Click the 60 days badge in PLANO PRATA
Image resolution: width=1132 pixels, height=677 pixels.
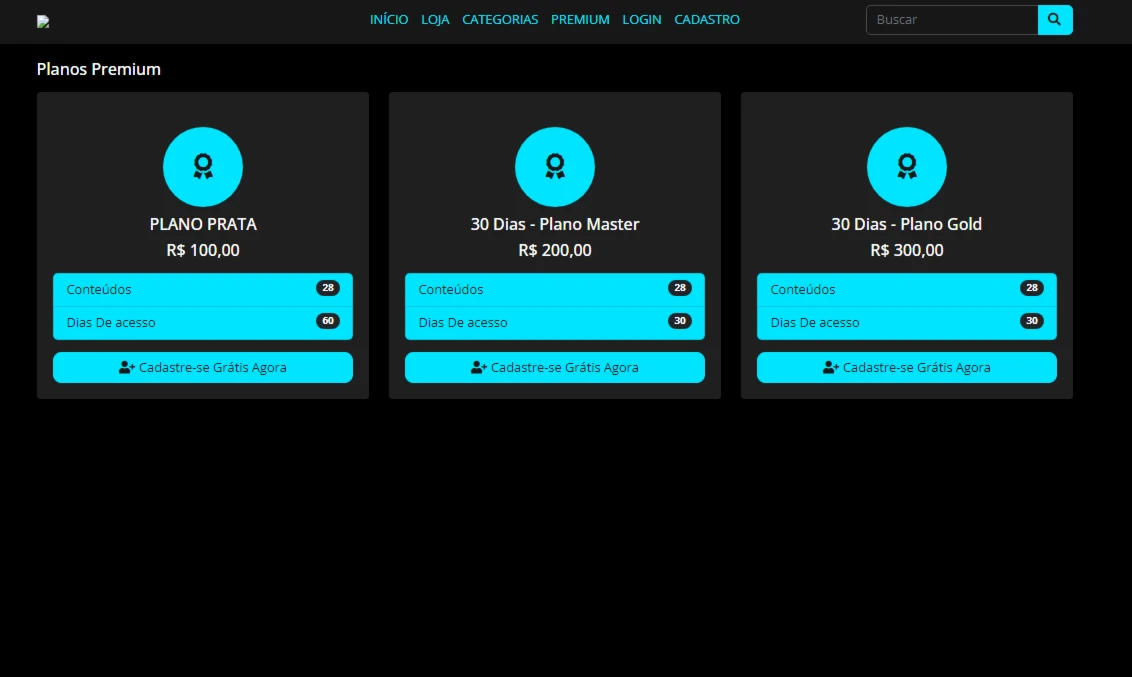(327, 321)
